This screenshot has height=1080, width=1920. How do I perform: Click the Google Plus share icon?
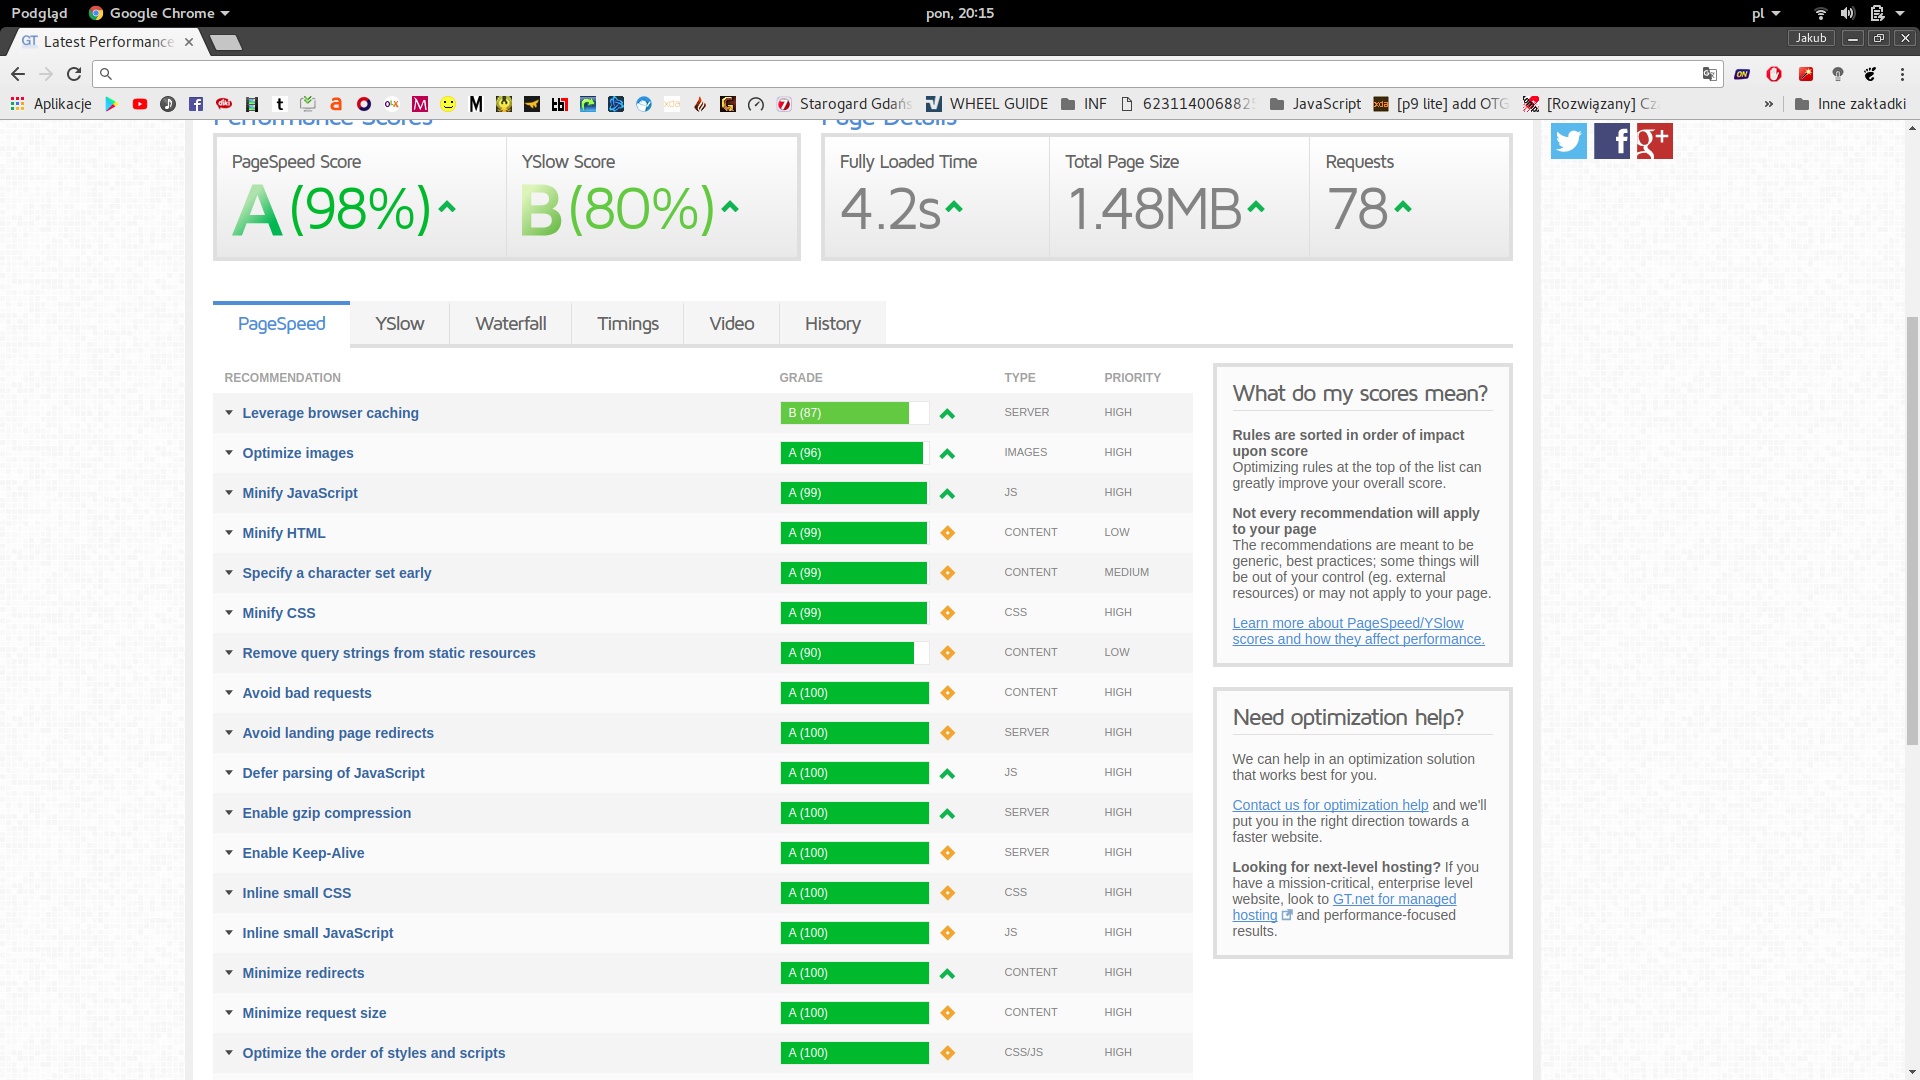pyautogui.click(x=1654, y=141)
